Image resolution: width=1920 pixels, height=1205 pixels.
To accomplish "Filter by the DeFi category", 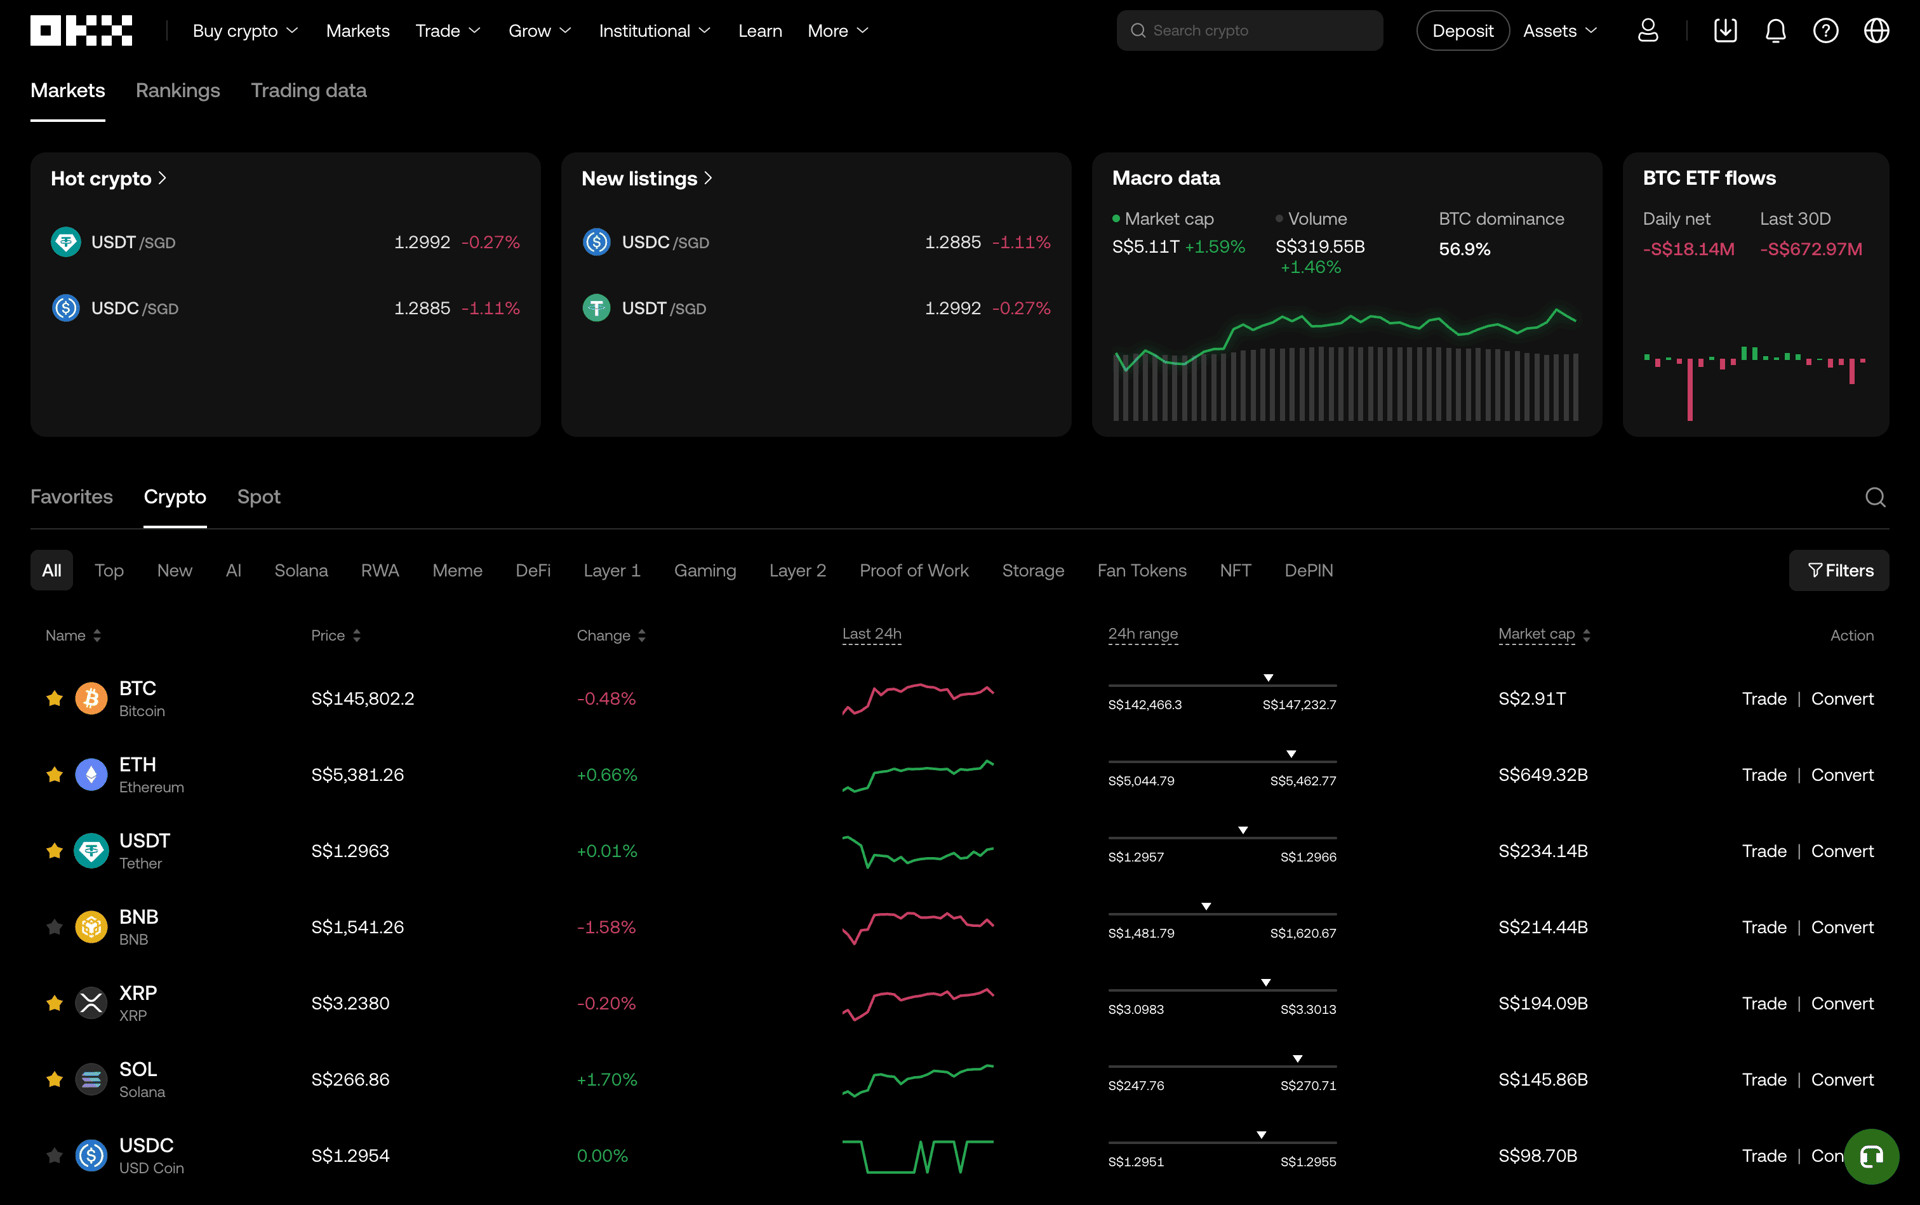I will coord(533,570).
